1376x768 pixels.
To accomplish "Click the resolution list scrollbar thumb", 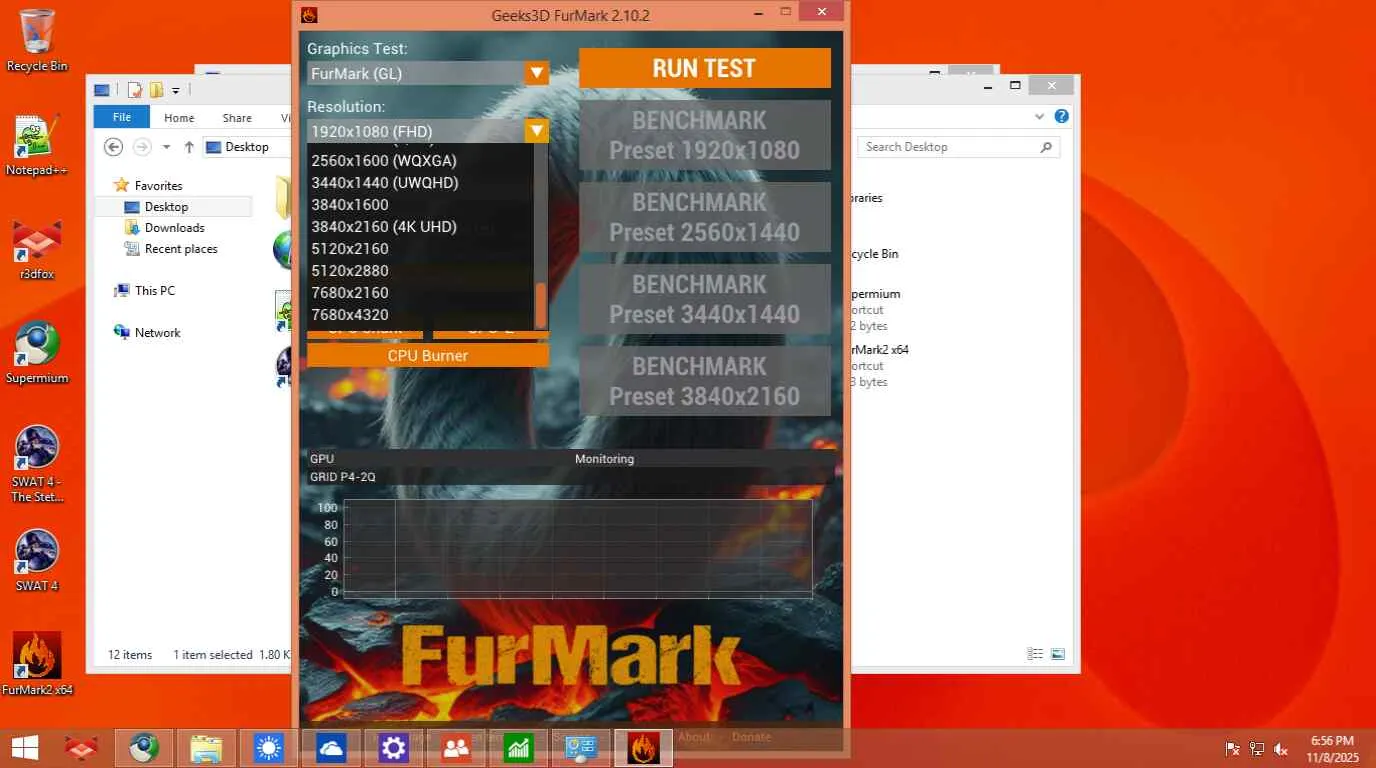I will pos(541,305).
